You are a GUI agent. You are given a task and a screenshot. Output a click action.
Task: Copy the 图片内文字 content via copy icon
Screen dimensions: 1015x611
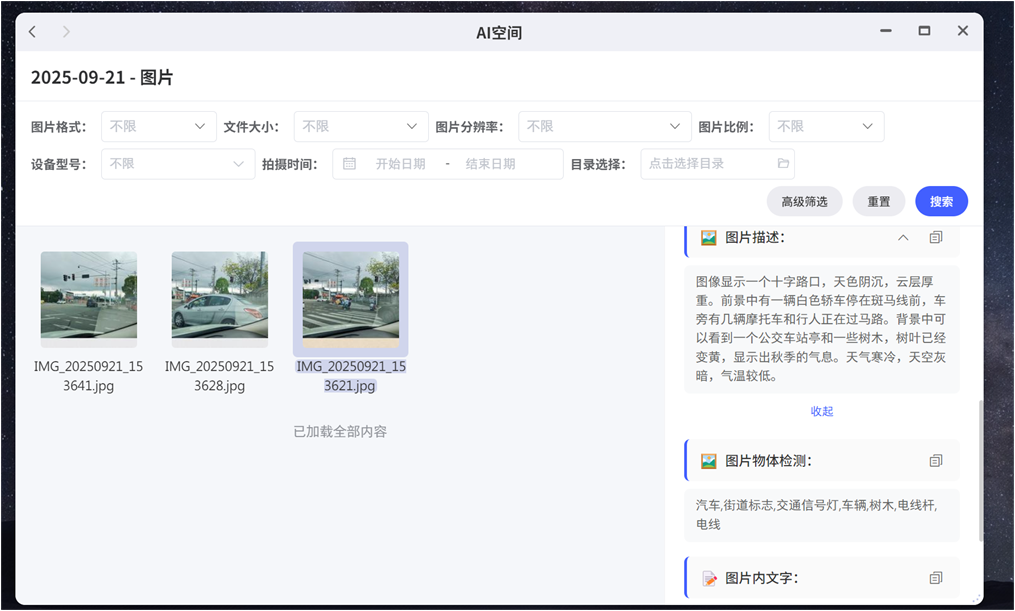pos(935,578)
